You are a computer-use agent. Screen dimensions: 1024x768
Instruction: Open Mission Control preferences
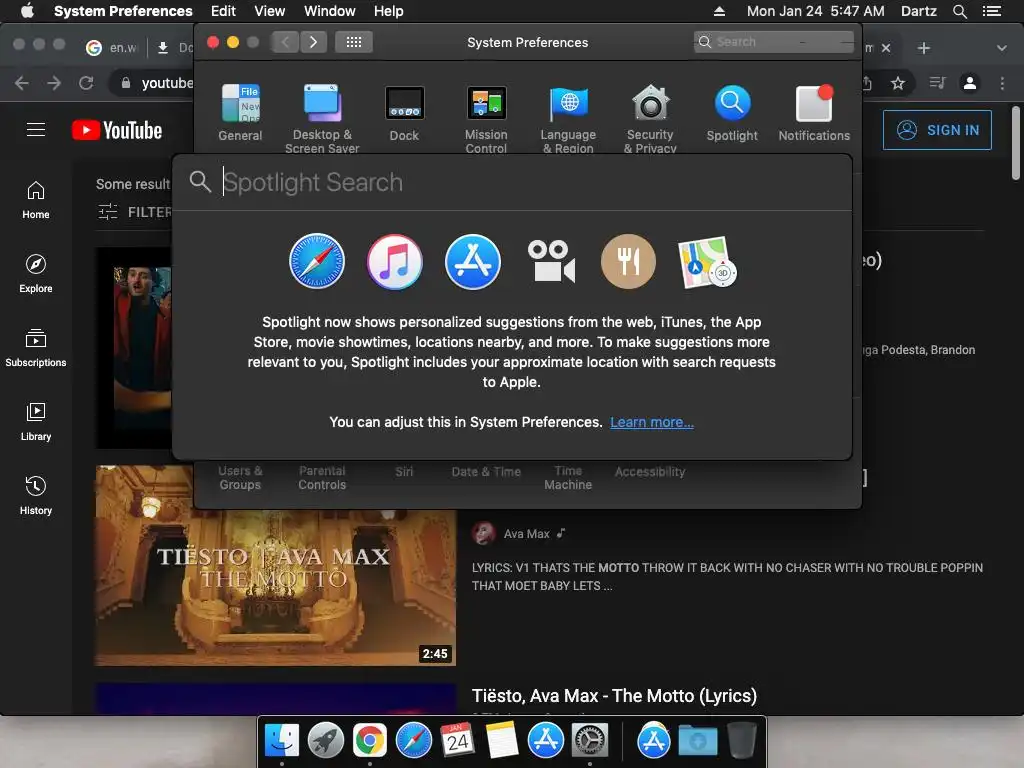click(x=486, y=118)
